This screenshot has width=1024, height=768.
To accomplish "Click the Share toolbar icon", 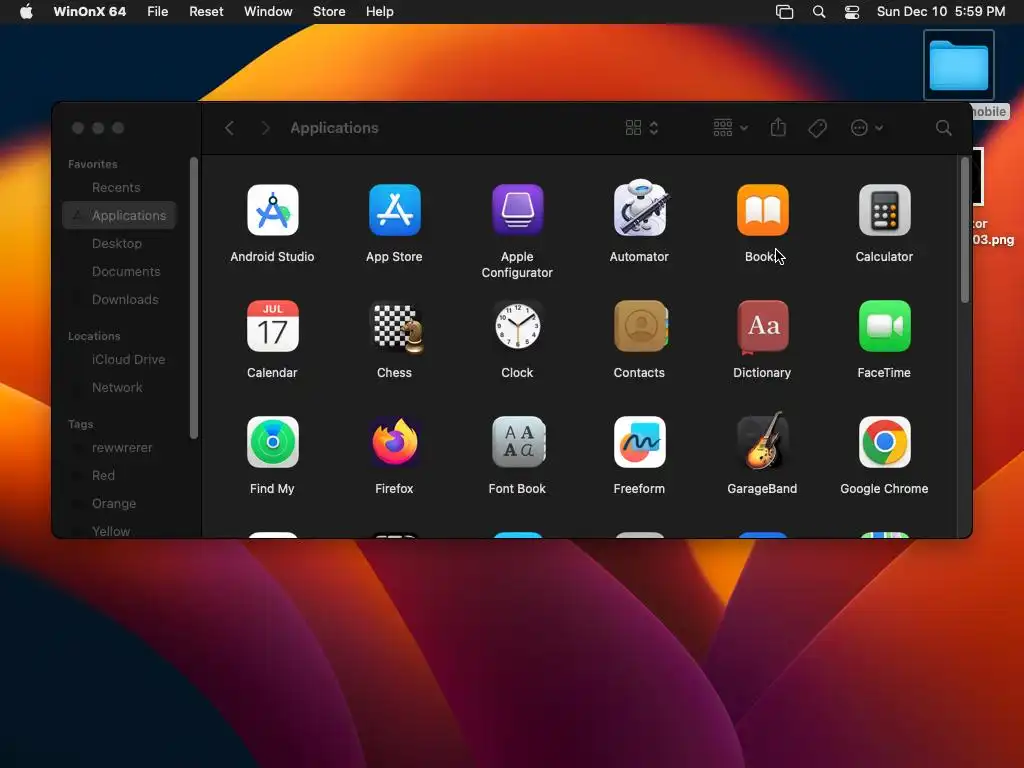I will (x=778, y=127).
